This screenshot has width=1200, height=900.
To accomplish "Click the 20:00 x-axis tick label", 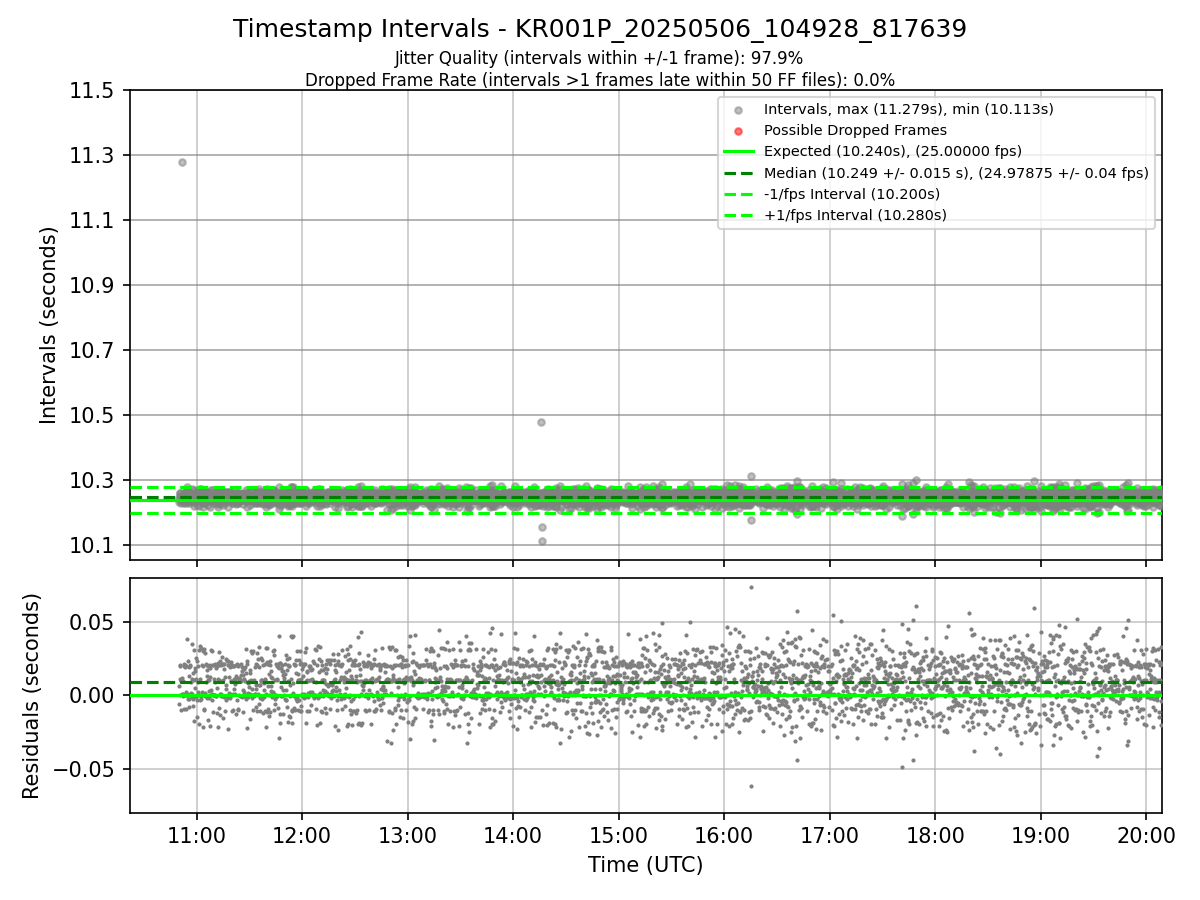I will (1146, 835).
